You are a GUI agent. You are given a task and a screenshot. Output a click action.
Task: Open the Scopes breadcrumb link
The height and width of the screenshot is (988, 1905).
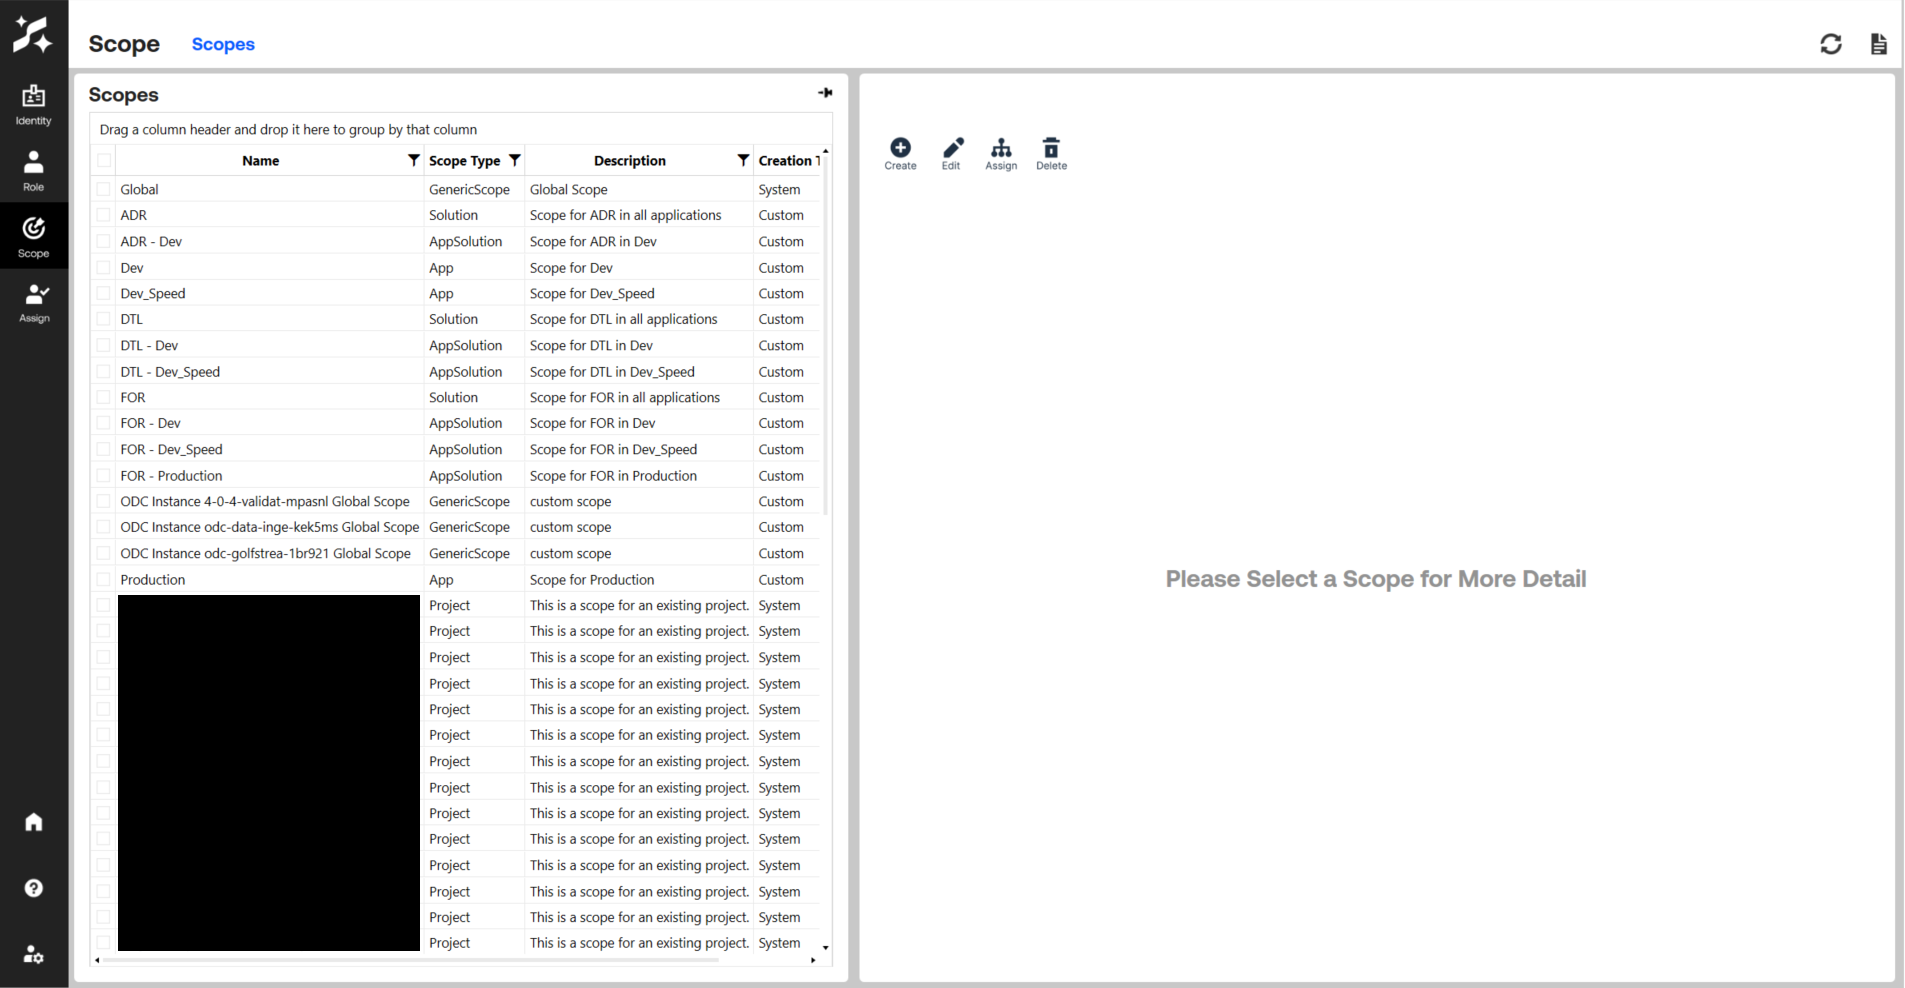(x=223, y=44)
